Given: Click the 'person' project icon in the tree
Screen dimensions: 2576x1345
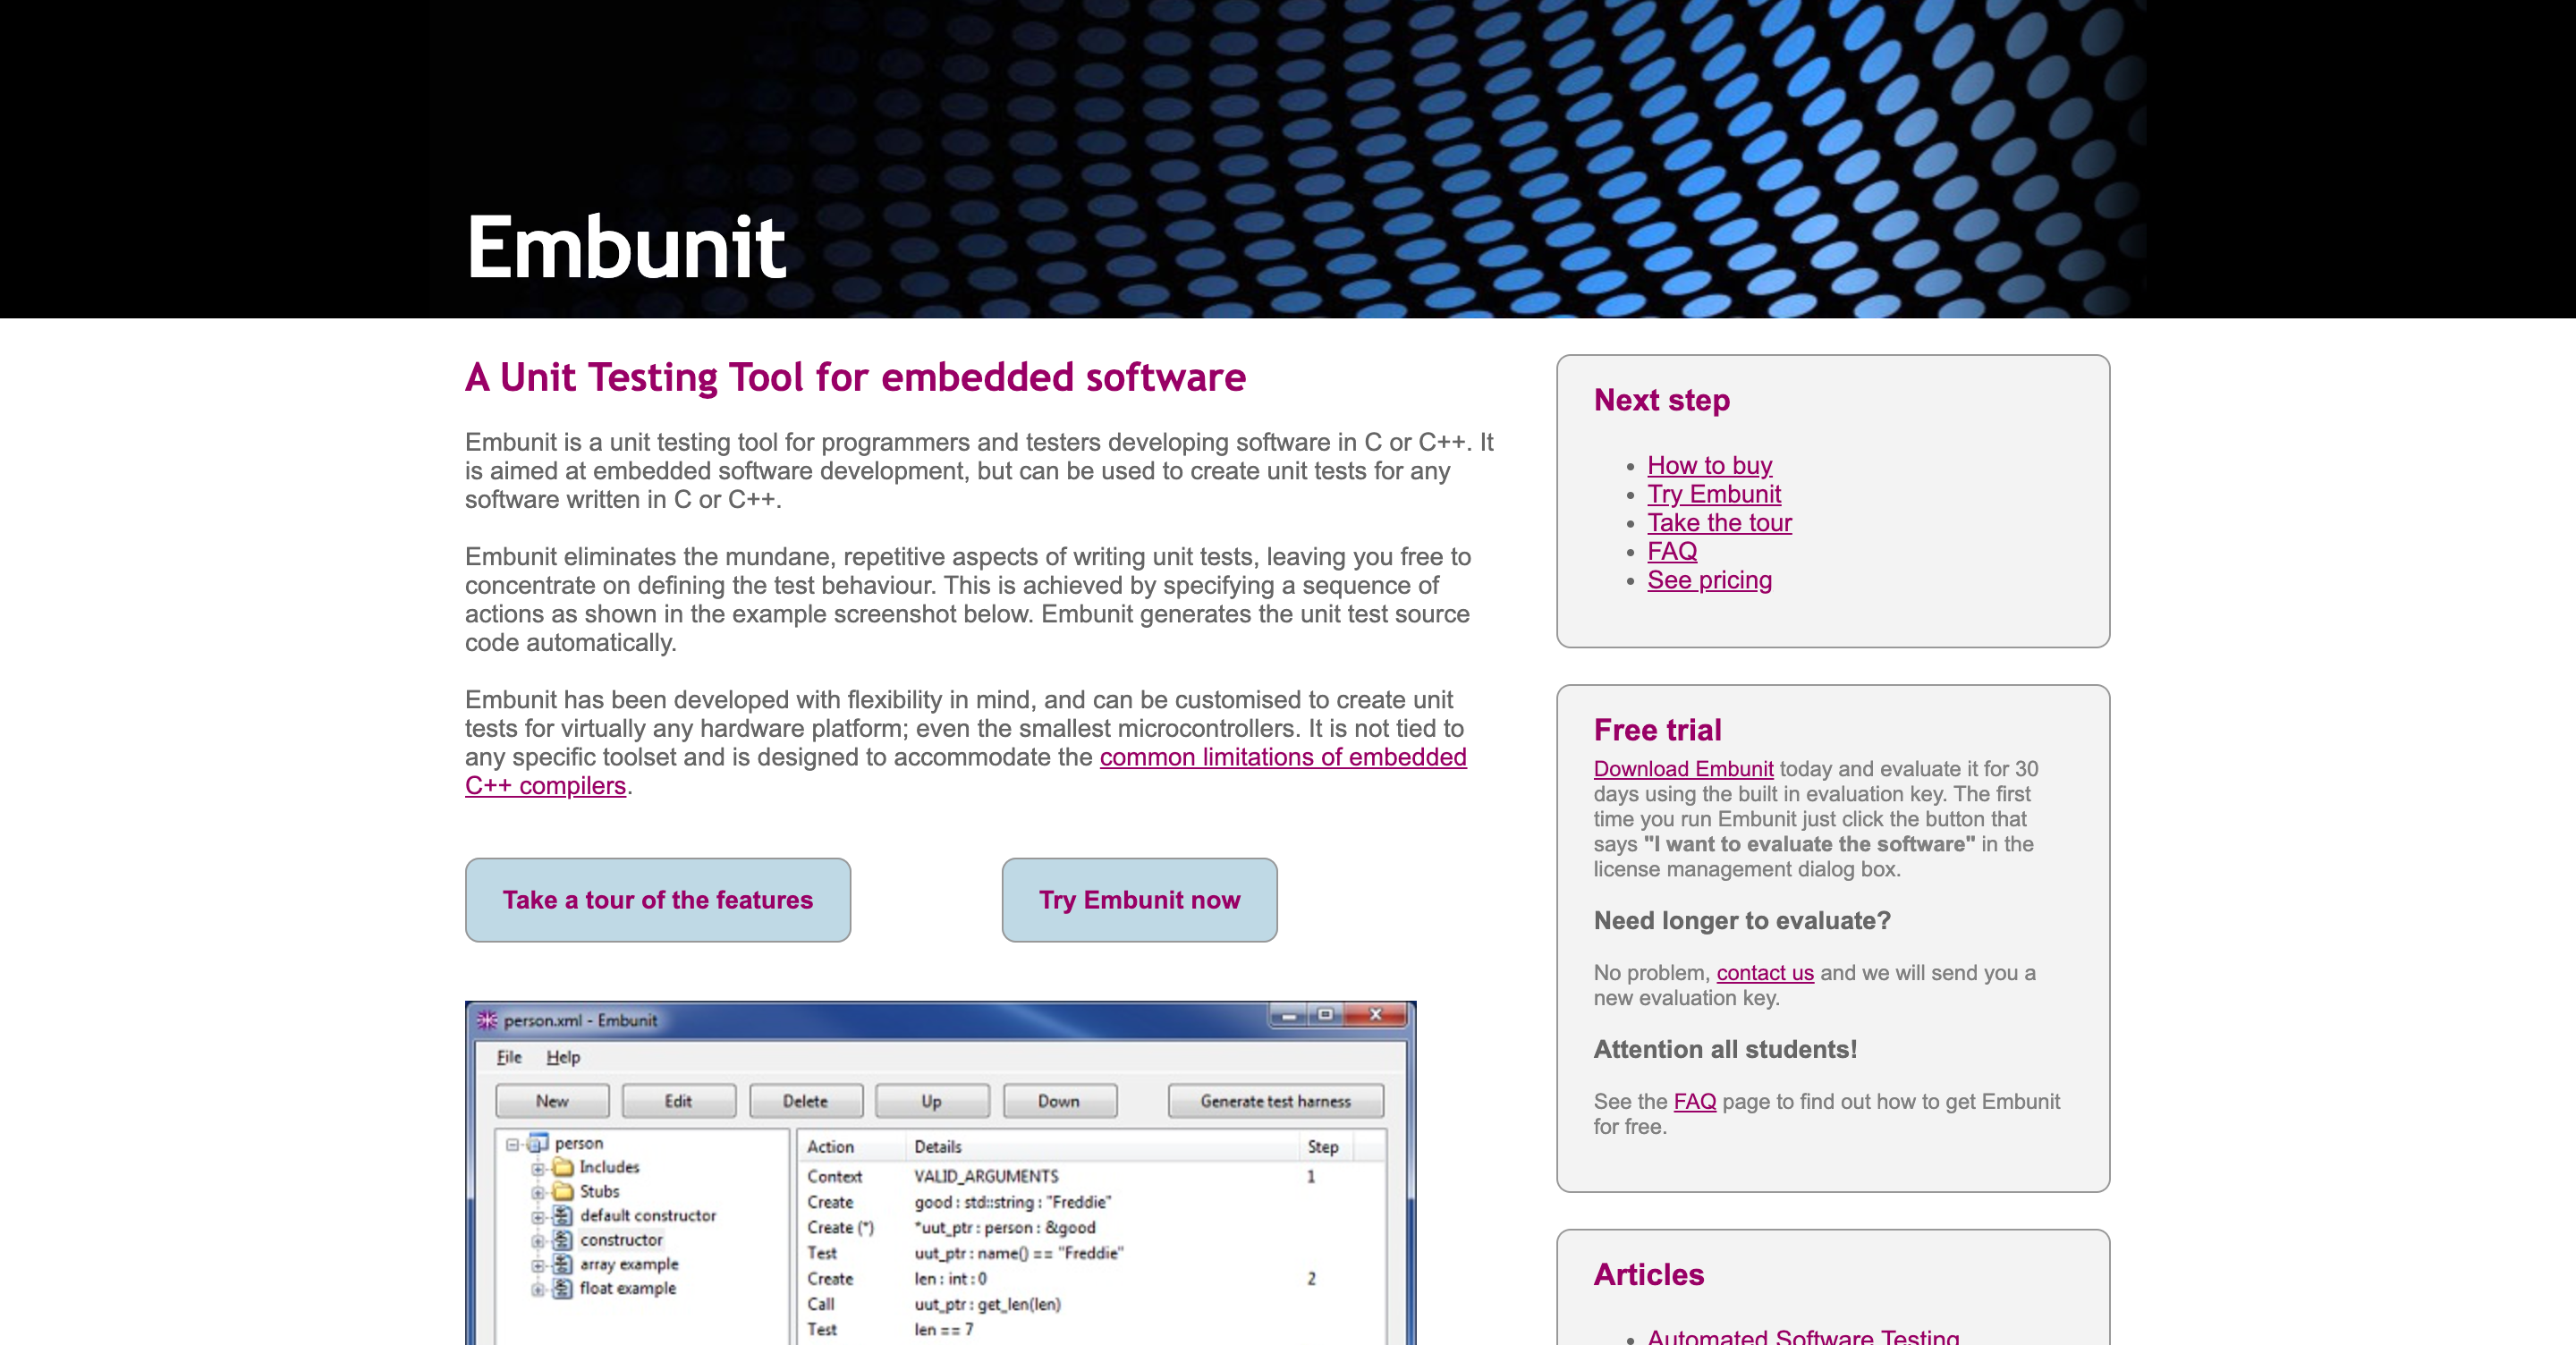Looking at the screenshot, I should pyautogui.click(x=539, y=1142).
